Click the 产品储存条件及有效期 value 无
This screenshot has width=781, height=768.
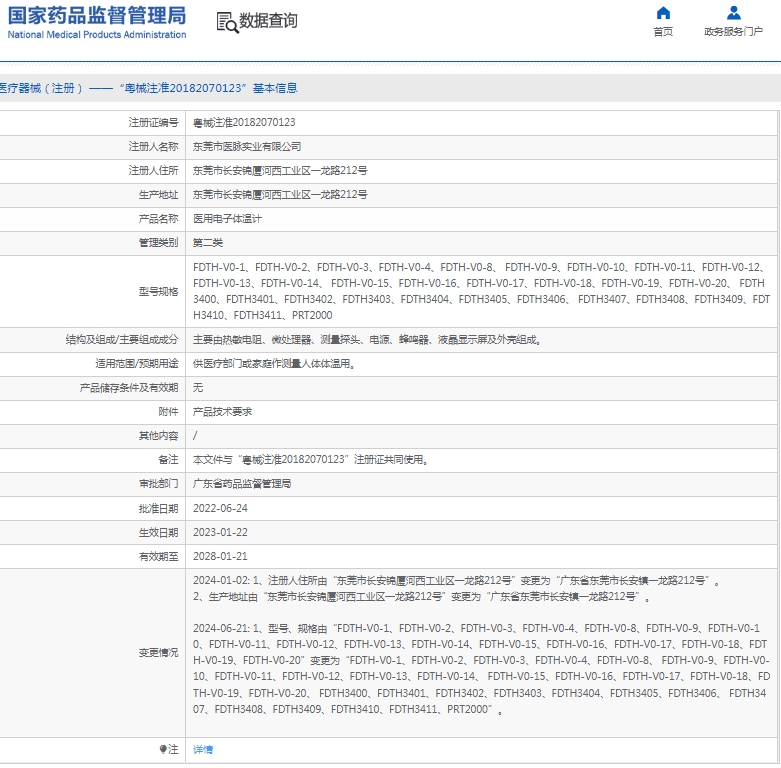pyautogui.click(x=198, y=387)
